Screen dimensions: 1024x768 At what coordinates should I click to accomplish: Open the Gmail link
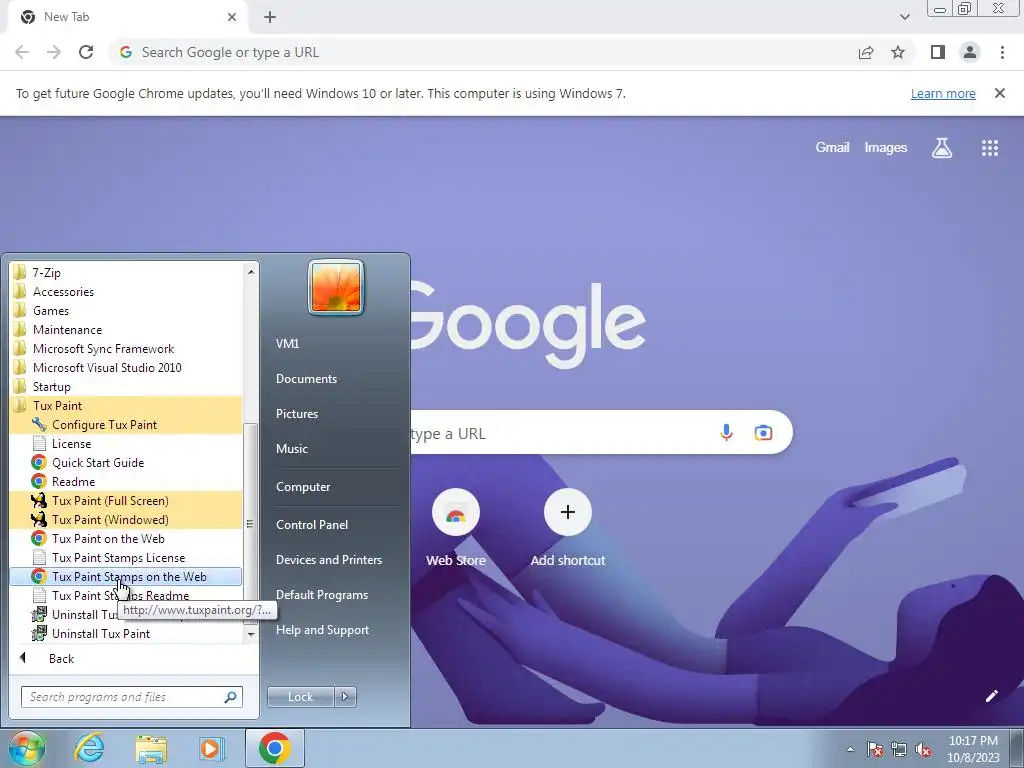coord(832,148)
